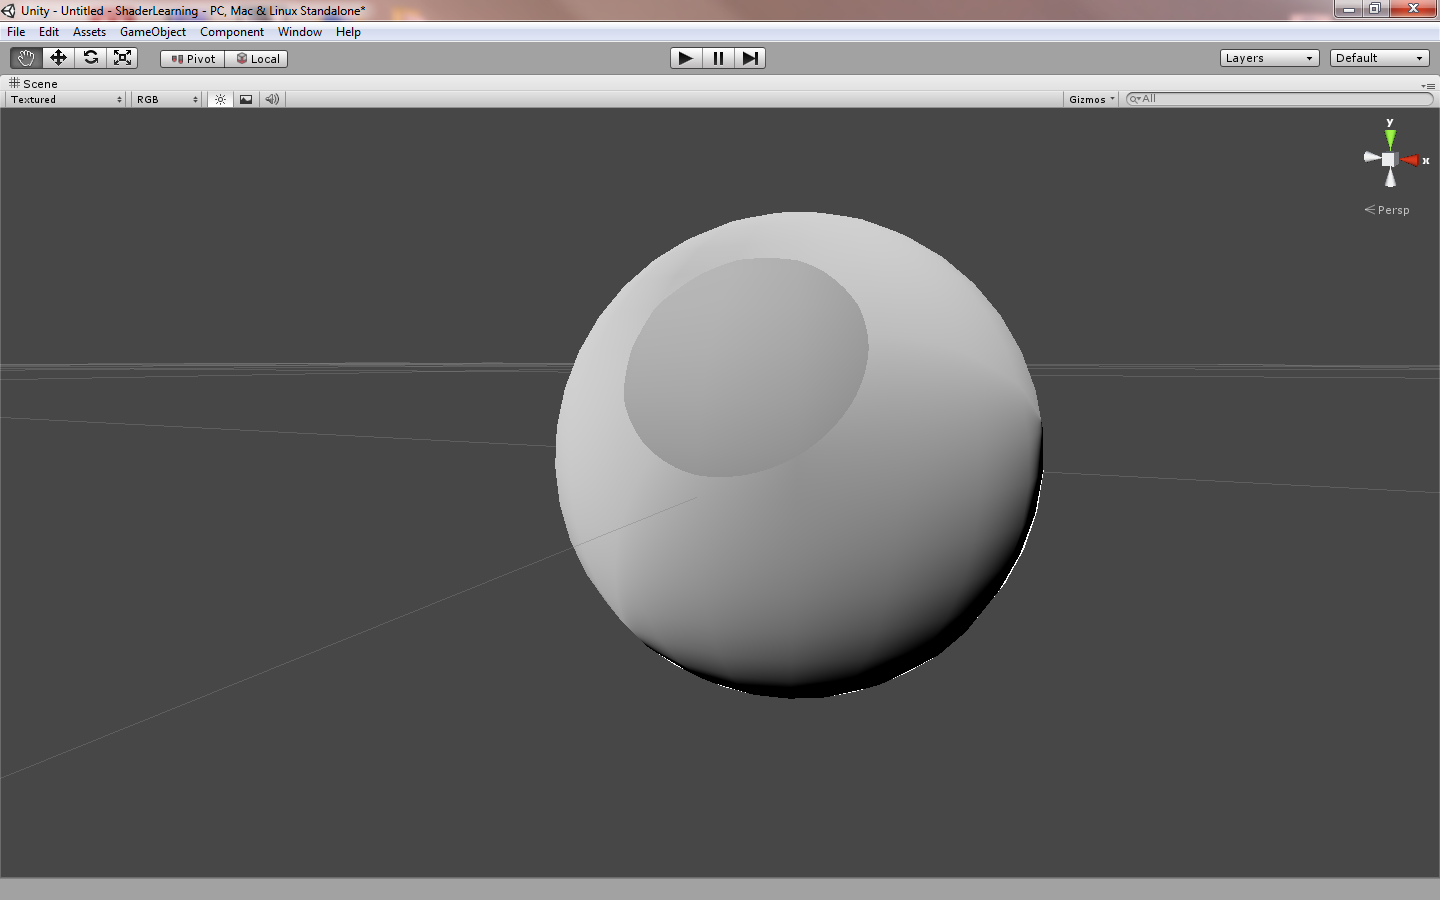Restore down the Unity window
The image size is (1440, 900).
[1375, 9]
